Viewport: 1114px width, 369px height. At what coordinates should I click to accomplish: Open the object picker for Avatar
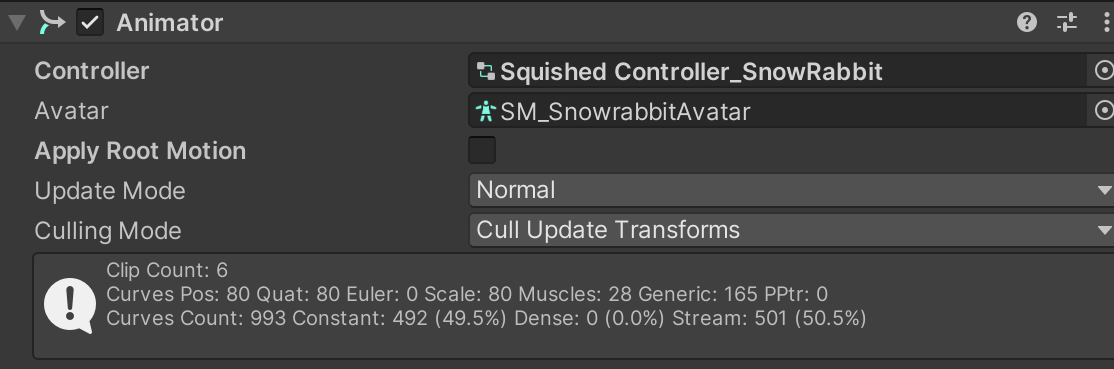pos(1103,111)
